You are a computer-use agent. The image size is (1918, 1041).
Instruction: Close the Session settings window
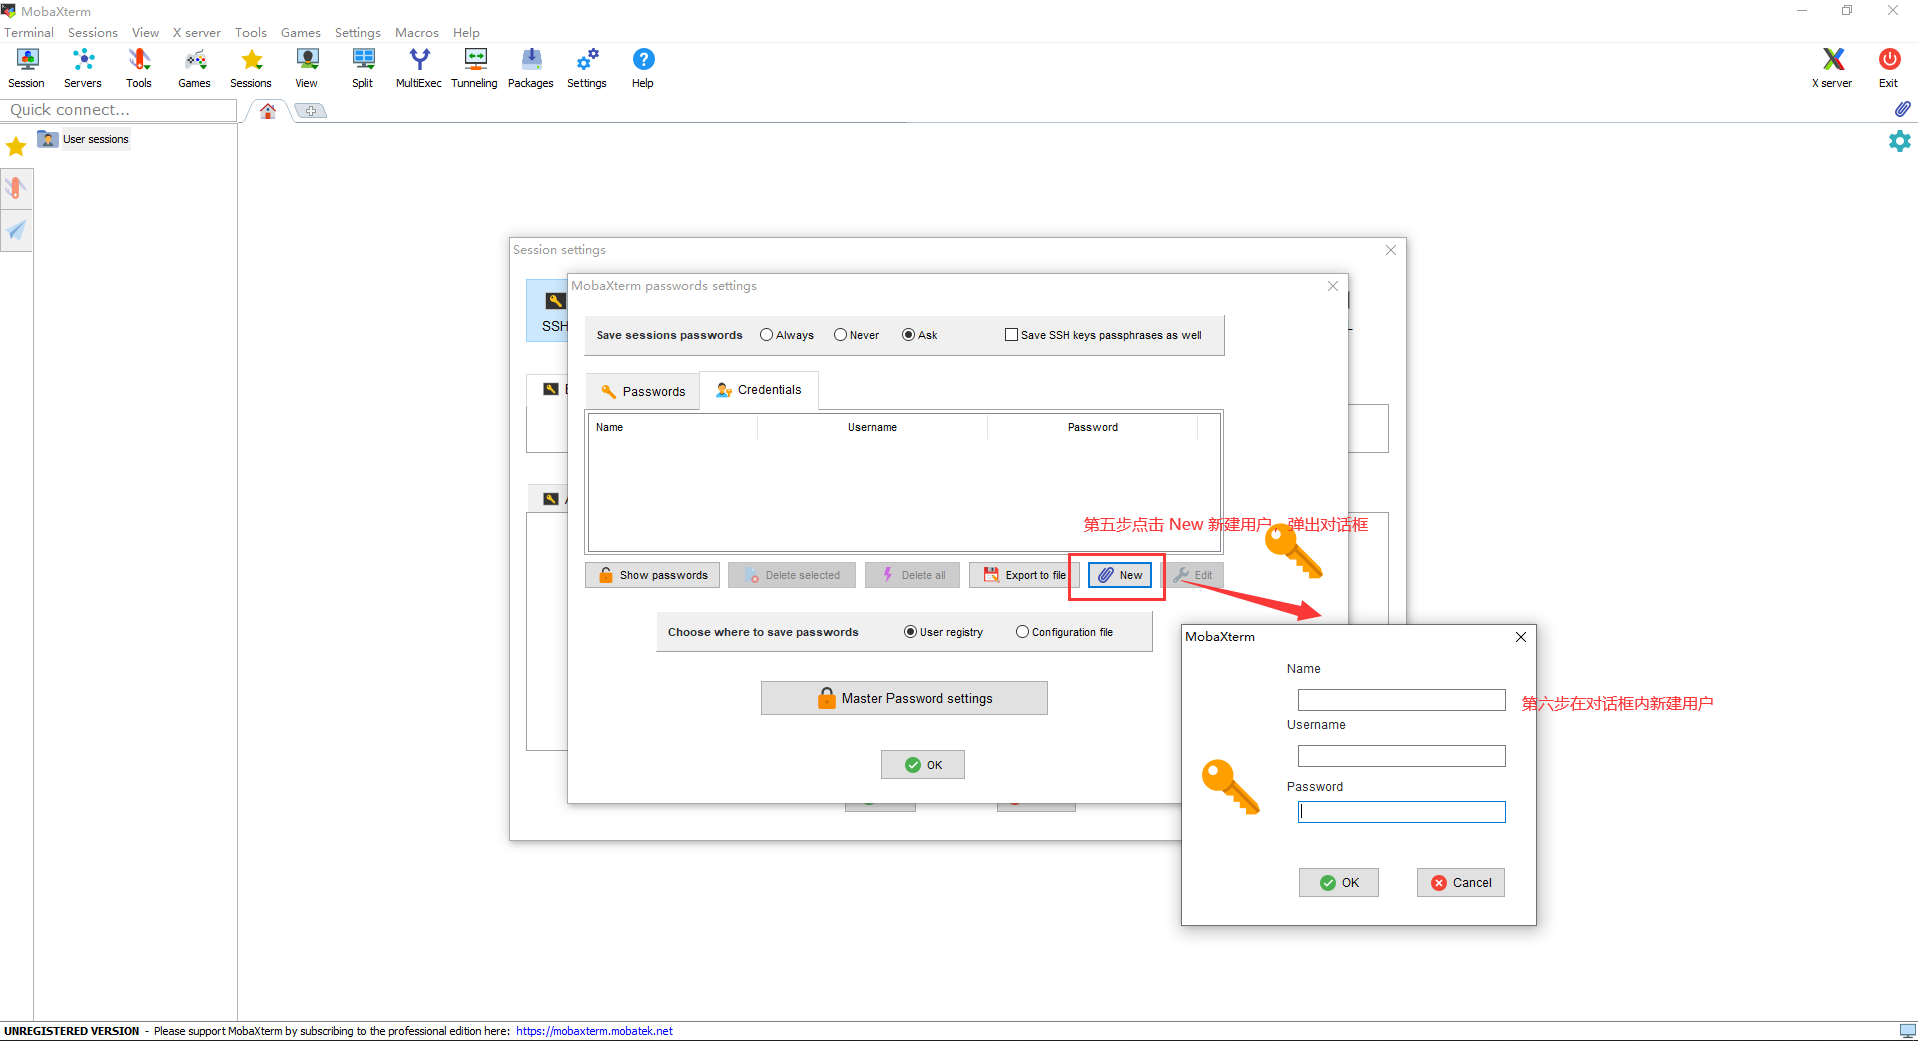pyautogui.click(x=1391, y=250)
